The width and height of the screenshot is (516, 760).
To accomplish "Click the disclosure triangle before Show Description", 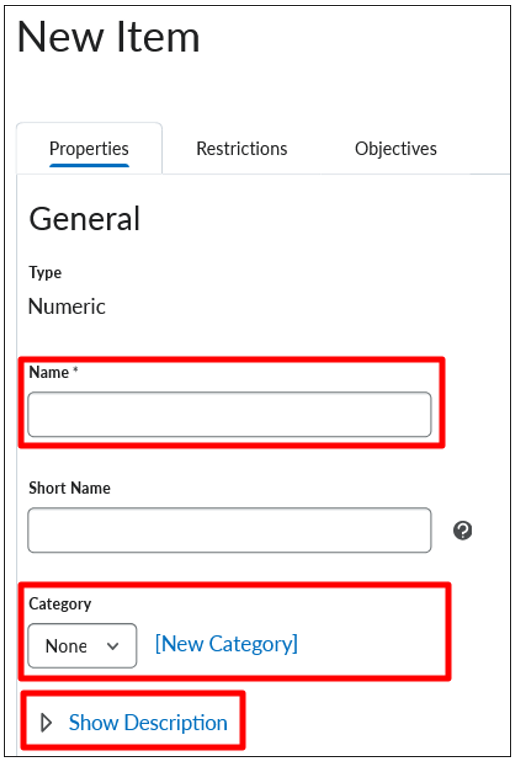I will [47, 723].
